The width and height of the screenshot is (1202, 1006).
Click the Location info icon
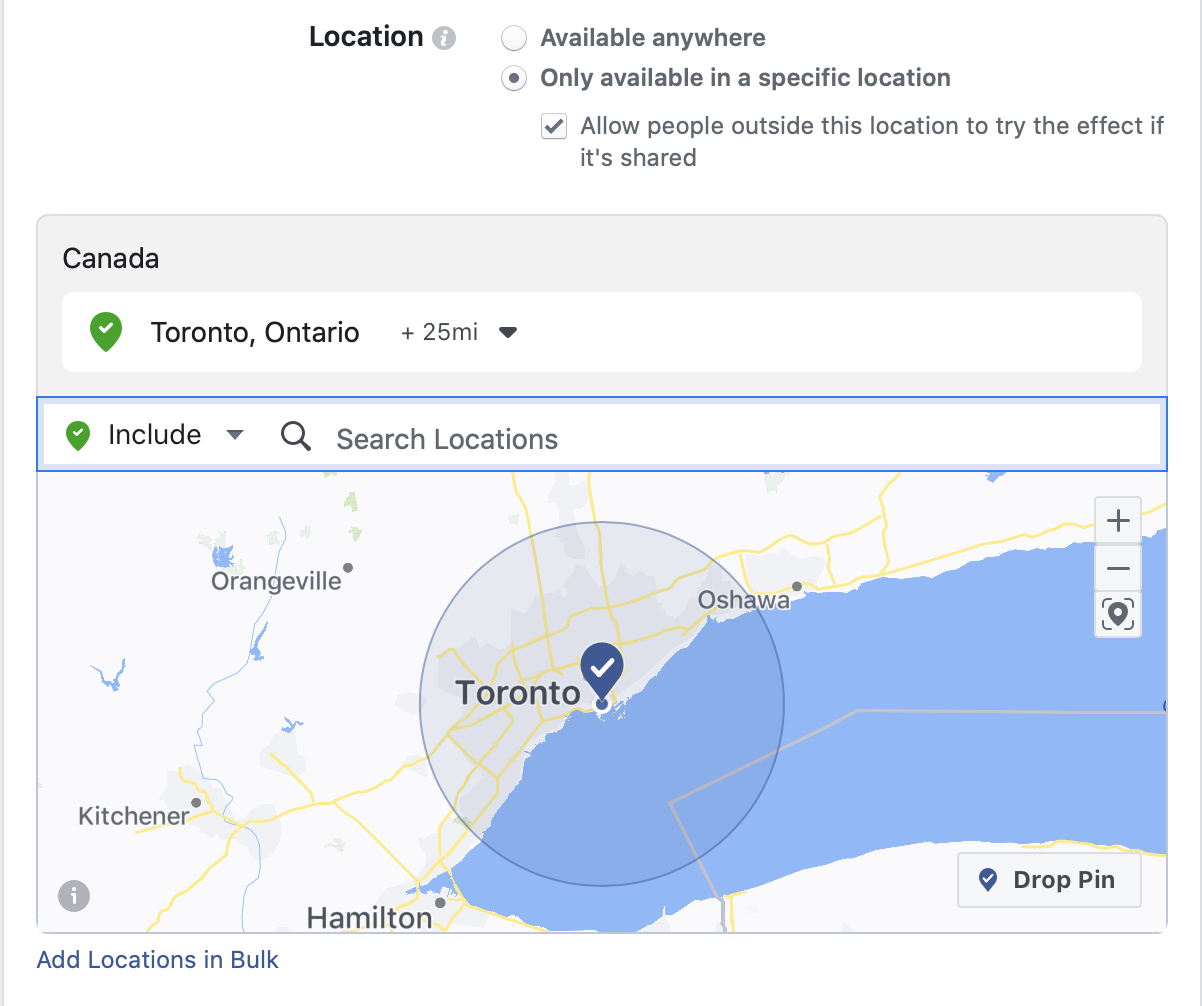[444, 39]
